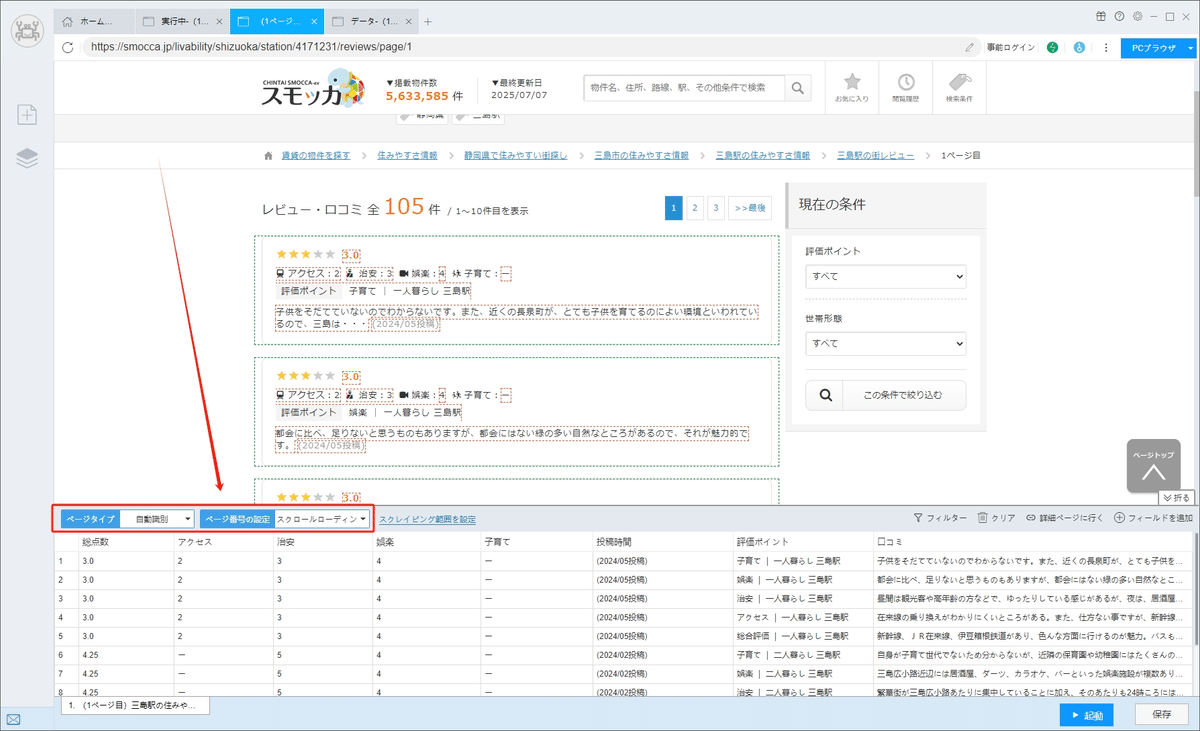Click the 保存 save button
Image resolution: width=1200 pixels, height=731 pixels.
[1162, 715]
